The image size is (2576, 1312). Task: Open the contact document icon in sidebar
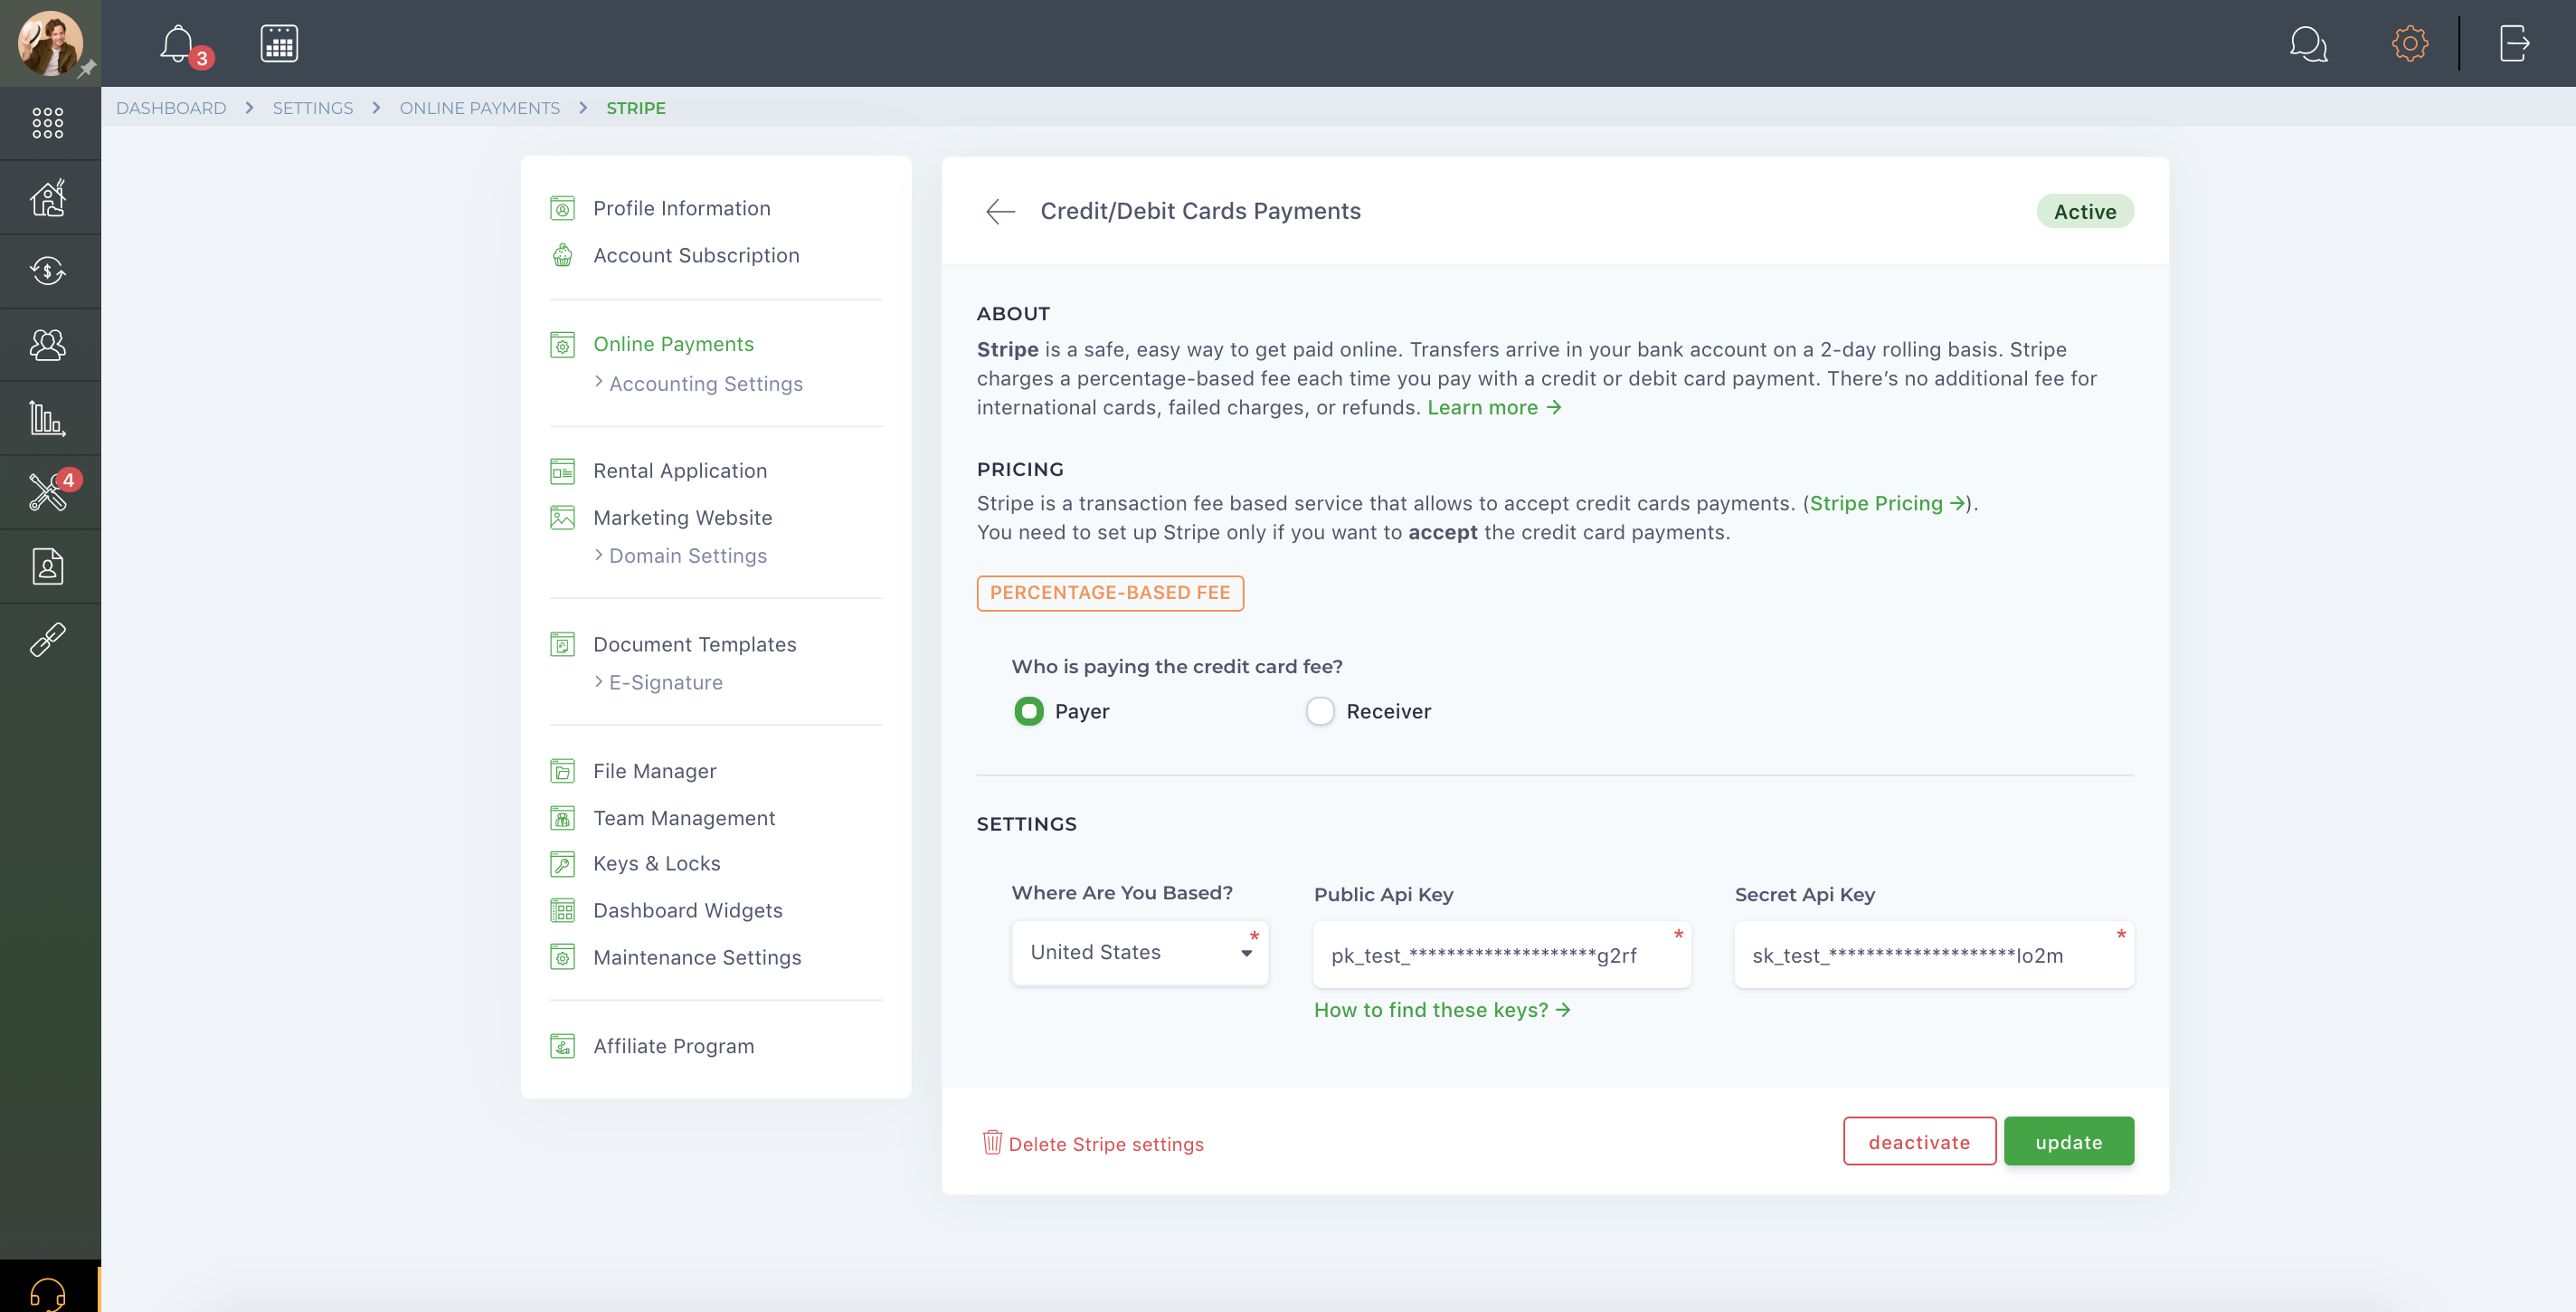point(48,566)
